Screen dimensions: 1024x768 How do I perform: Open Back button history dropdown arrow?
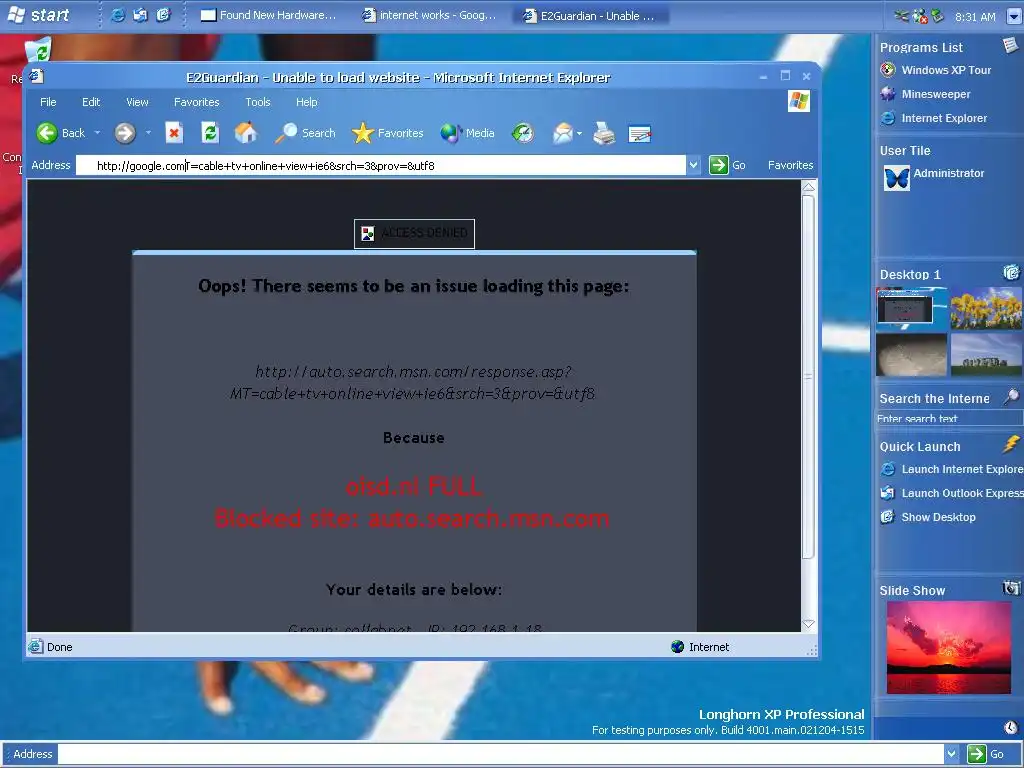(97, 133)
